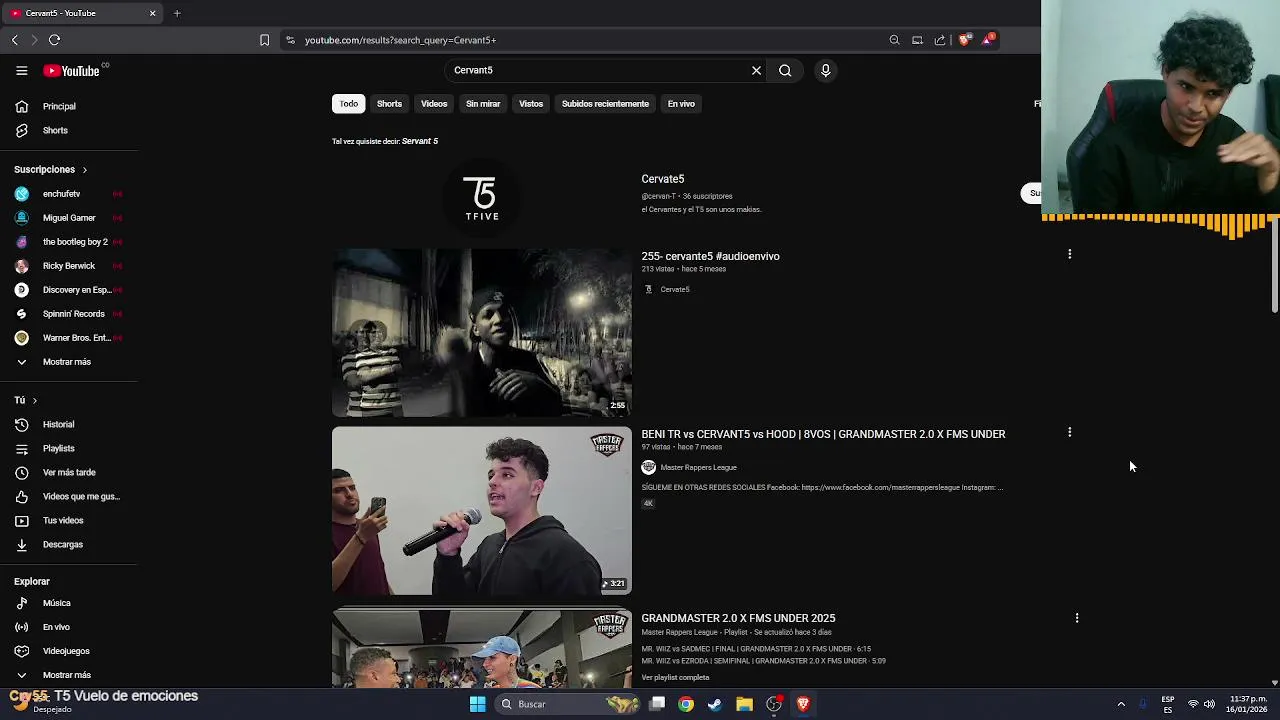Click the zoom-out magnifier in address bar

(894, 40)
